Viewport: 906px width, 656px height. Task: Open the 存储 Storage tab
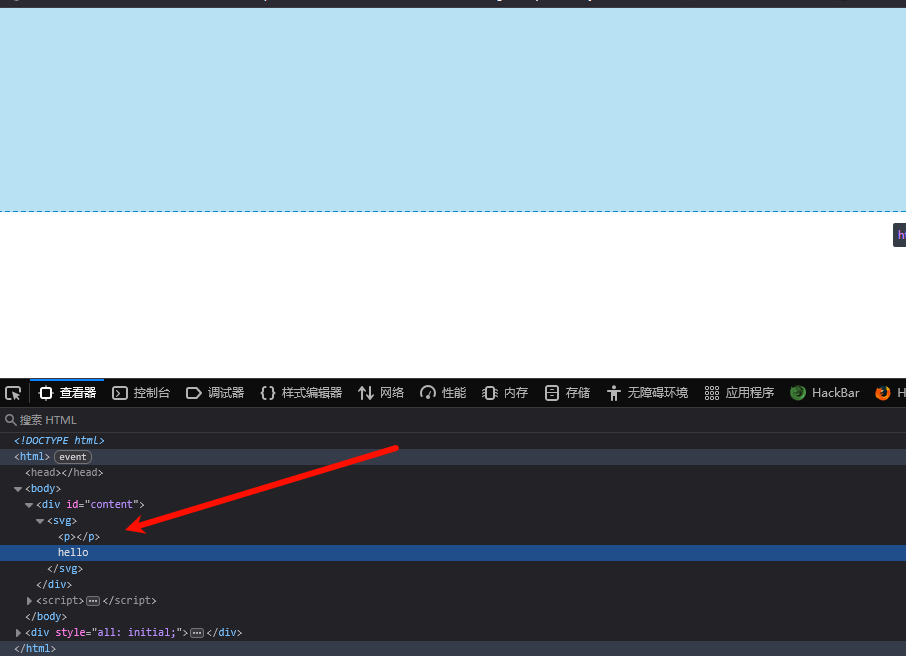coord(567,393)
